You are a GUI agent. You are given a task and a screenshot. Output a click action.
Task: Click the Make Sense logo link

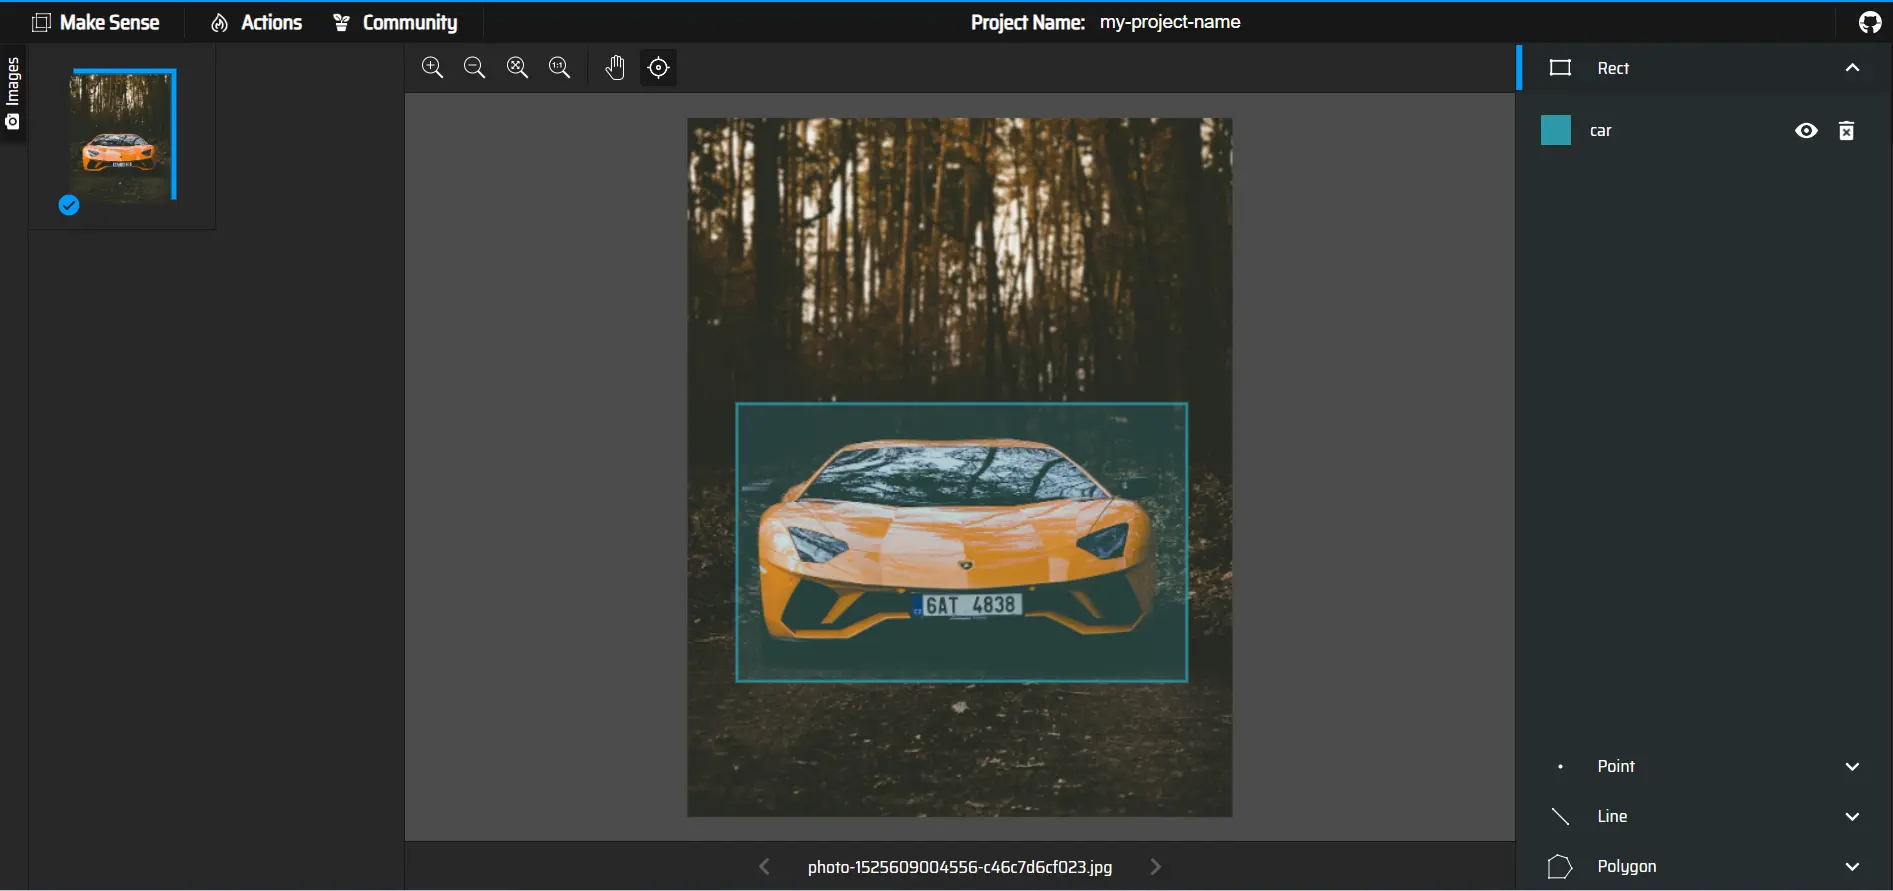point(96,22)
